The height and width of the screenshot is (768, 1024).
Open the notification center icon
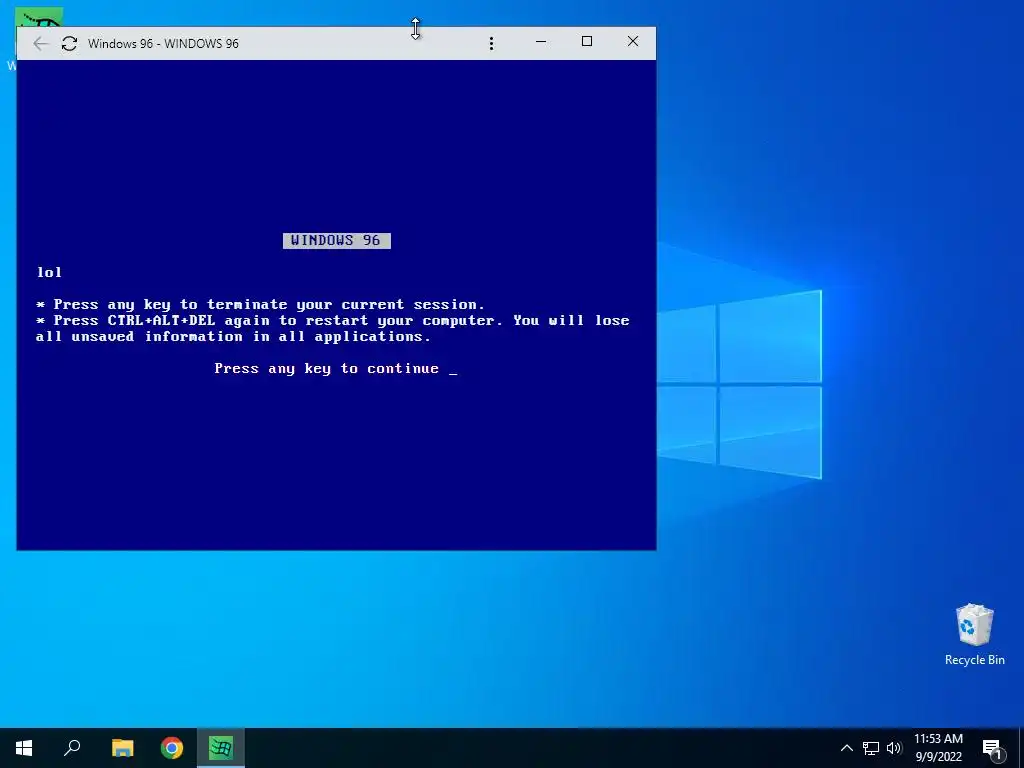pyautogui.click(x=992, y=749)
